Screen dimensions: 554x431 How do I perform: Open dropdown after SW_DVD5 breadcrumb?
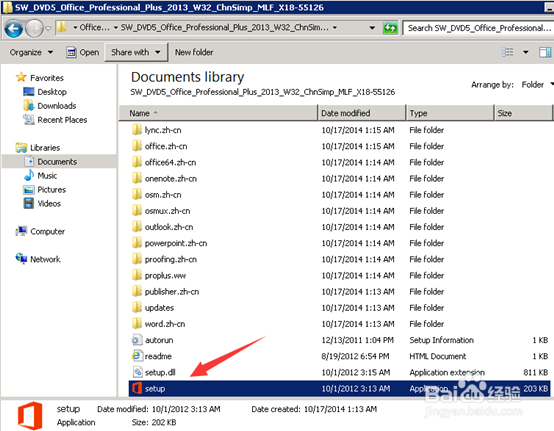335,28
